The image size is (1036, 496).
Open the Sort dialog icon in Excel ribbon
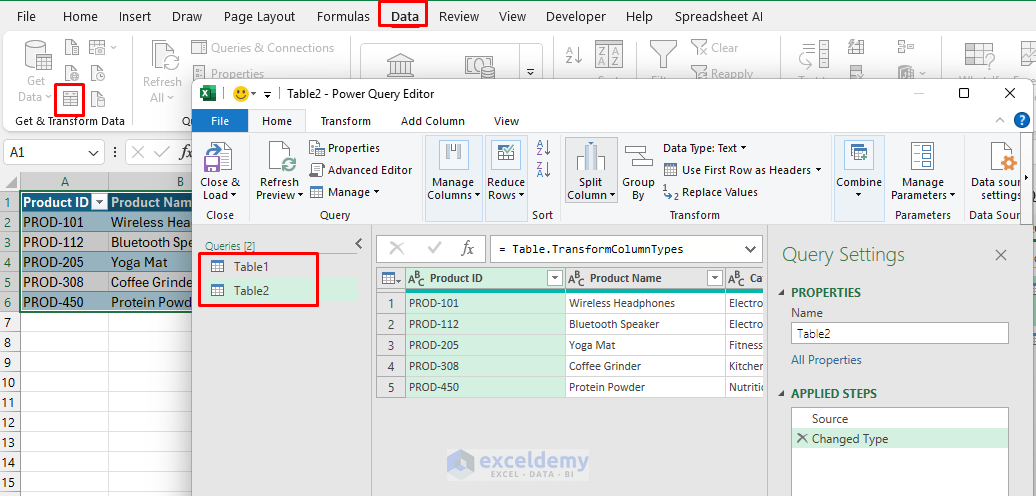609,54
